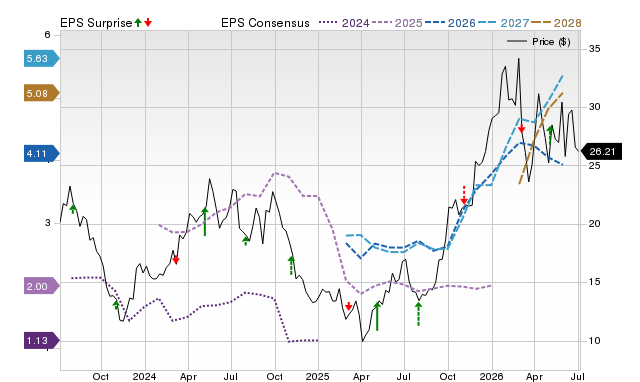Select the green surprise arrow before October 2023
This screenshot has width=640, height=382.
click(x=73, y=209)
